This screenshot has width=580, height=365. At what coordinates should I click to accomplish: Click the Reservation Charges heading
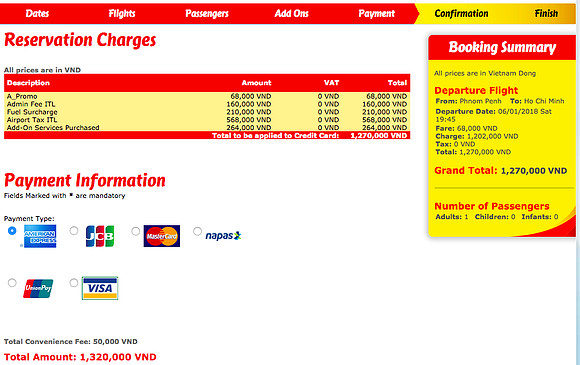80,40
